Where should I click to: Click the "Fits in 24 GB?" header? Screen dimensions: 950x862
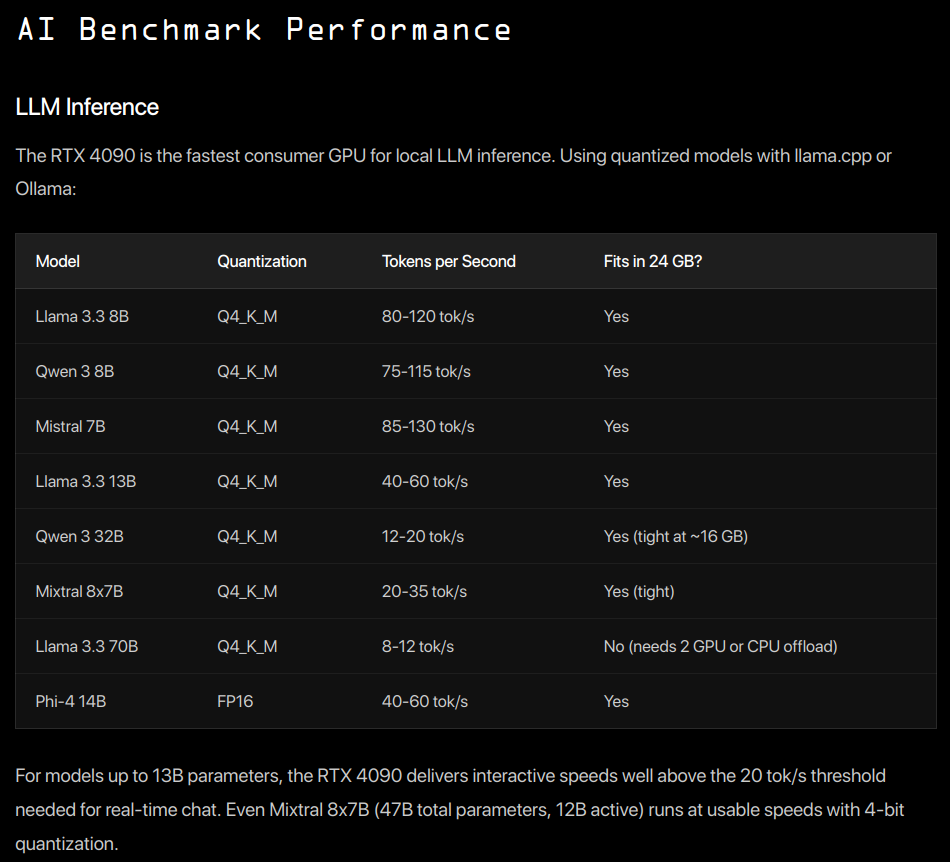(x=653, y=261)
